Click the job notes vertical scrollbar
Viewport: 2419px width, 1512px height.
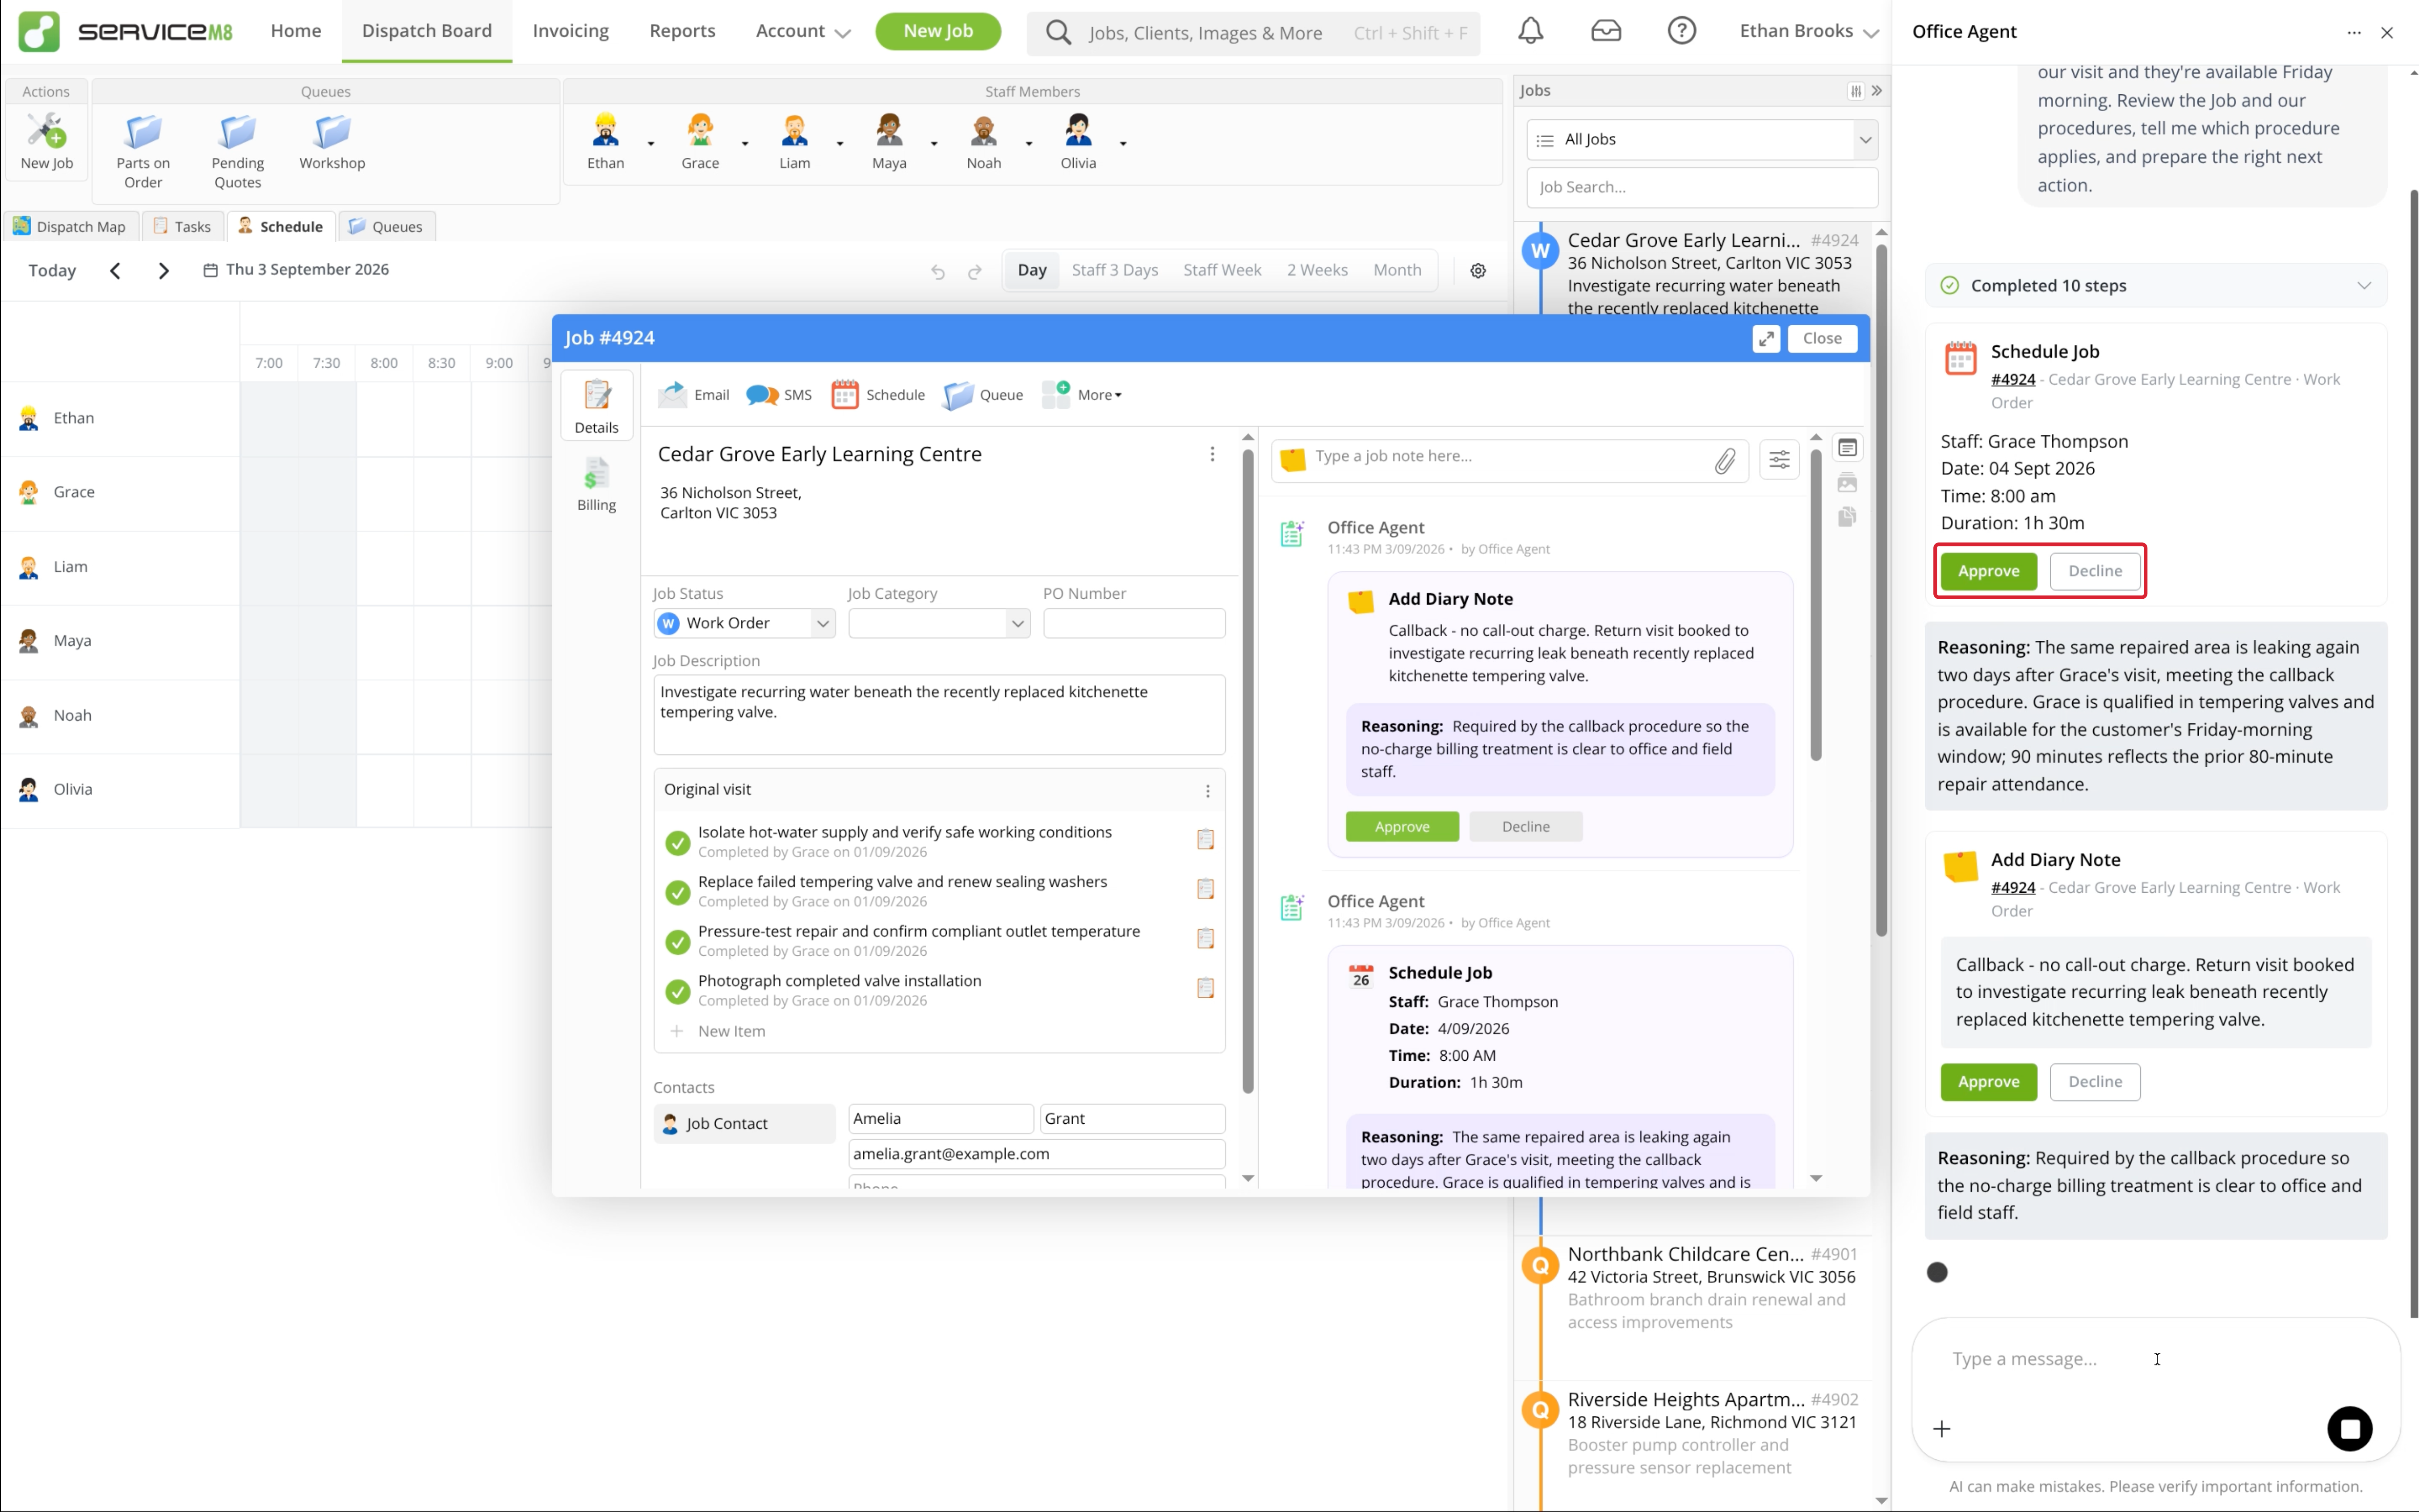point(1815,605)
